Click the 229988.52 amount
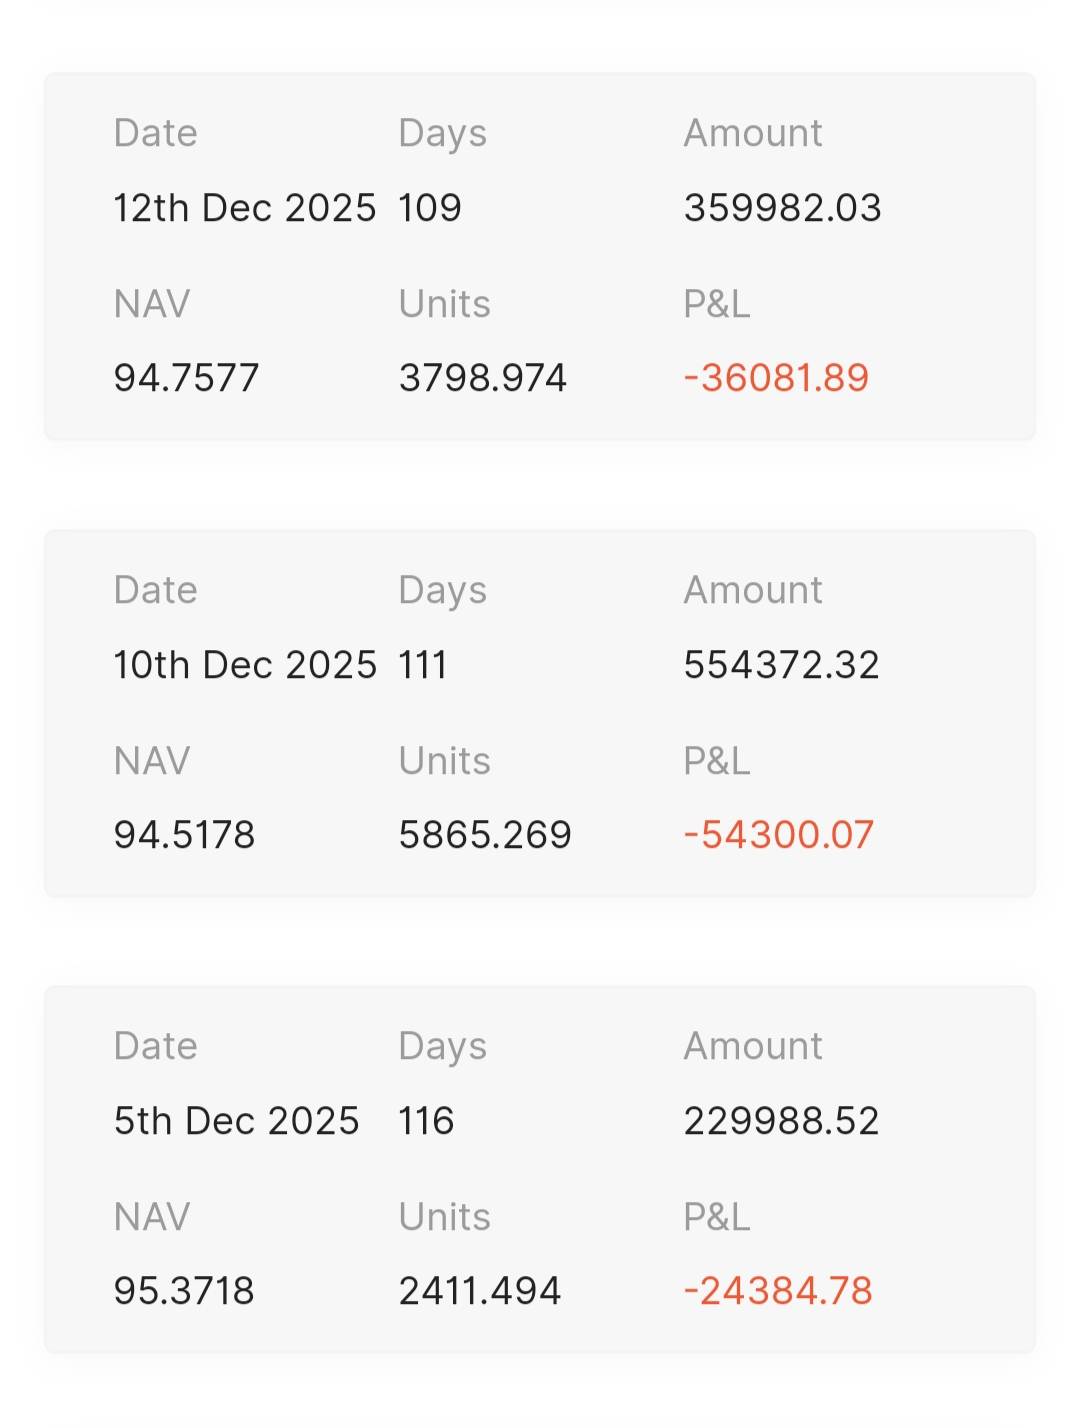This screenshot has height=1427, width=1080. pos(781,1121)
